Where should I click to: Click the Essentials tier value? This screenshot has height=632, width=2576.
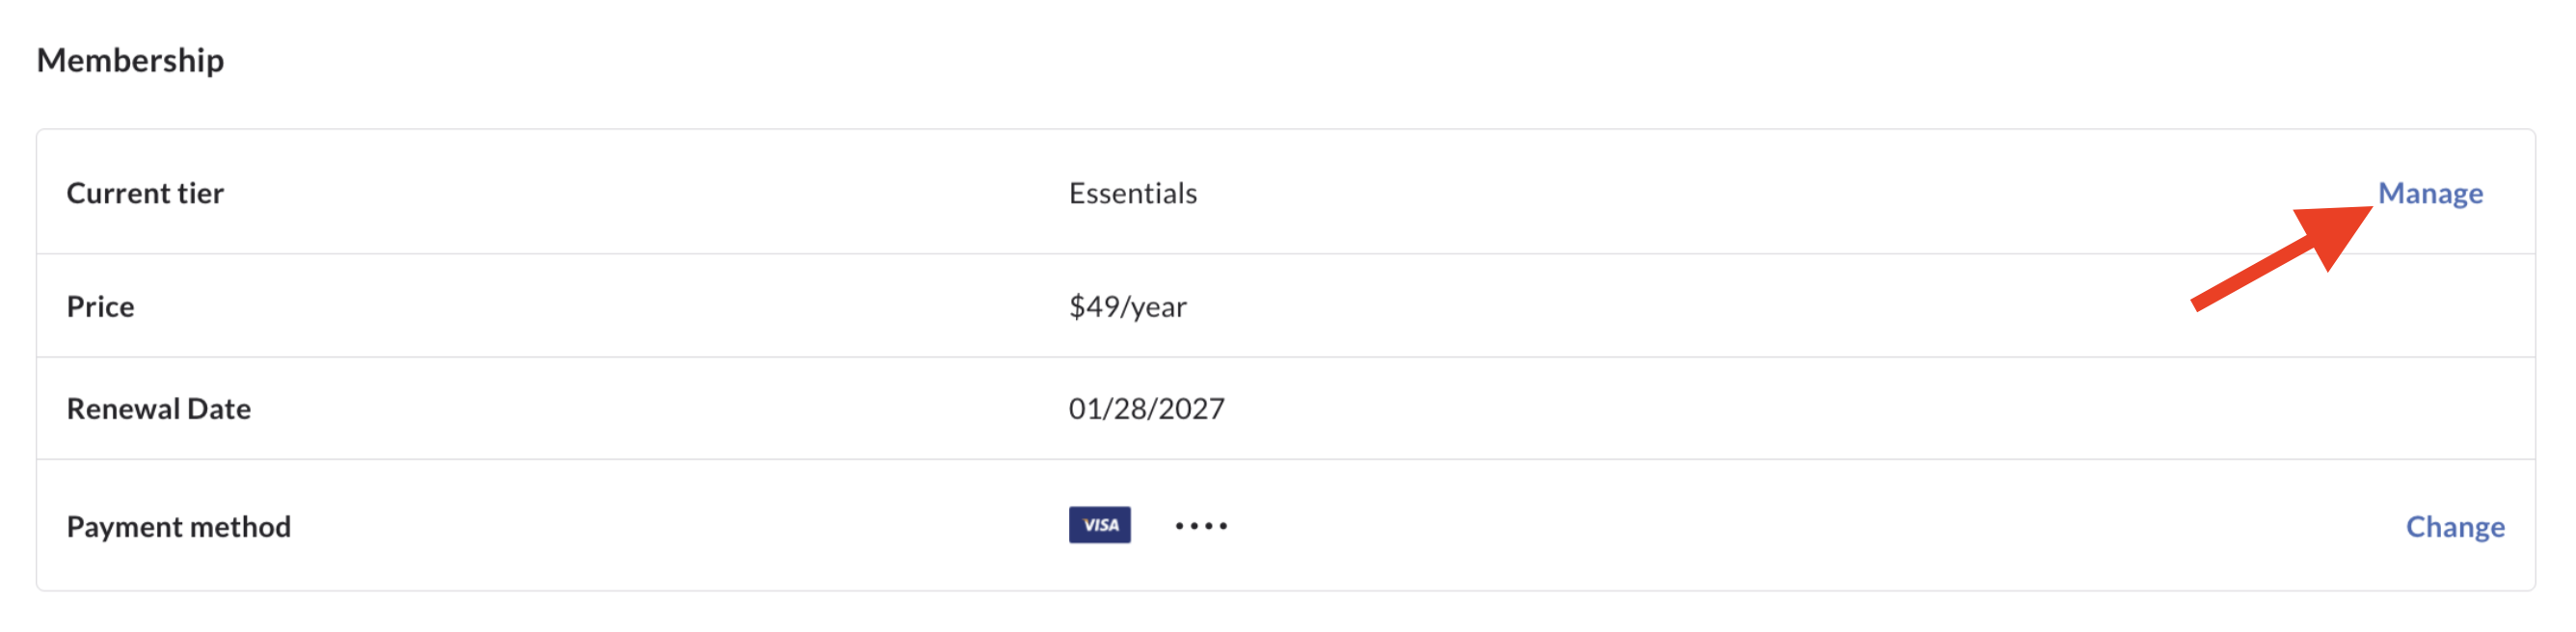pos(1132,193)
